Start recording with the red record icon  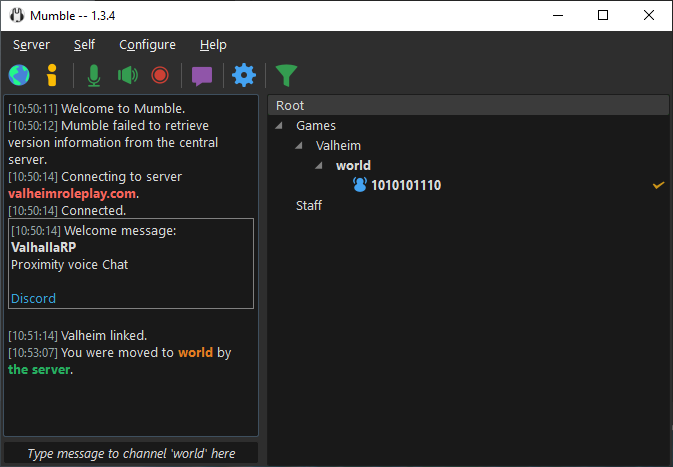[x=160, y=76]
